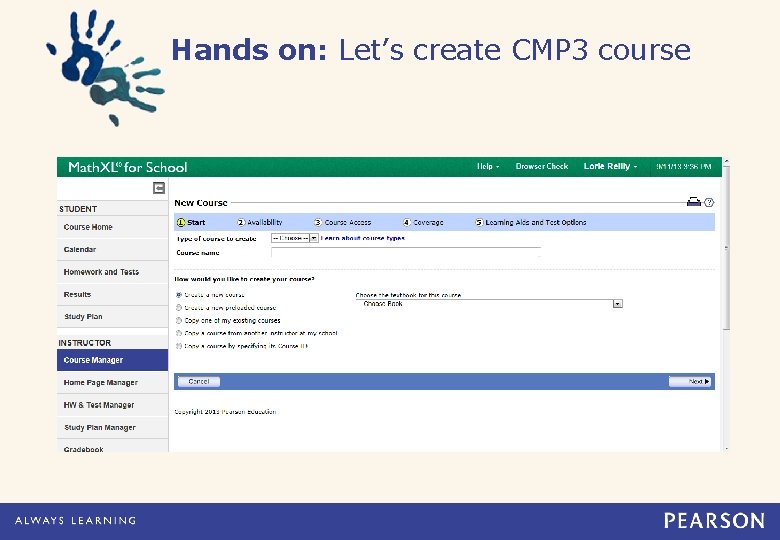Switch to step 2 Availability

(x=260, y=222)
